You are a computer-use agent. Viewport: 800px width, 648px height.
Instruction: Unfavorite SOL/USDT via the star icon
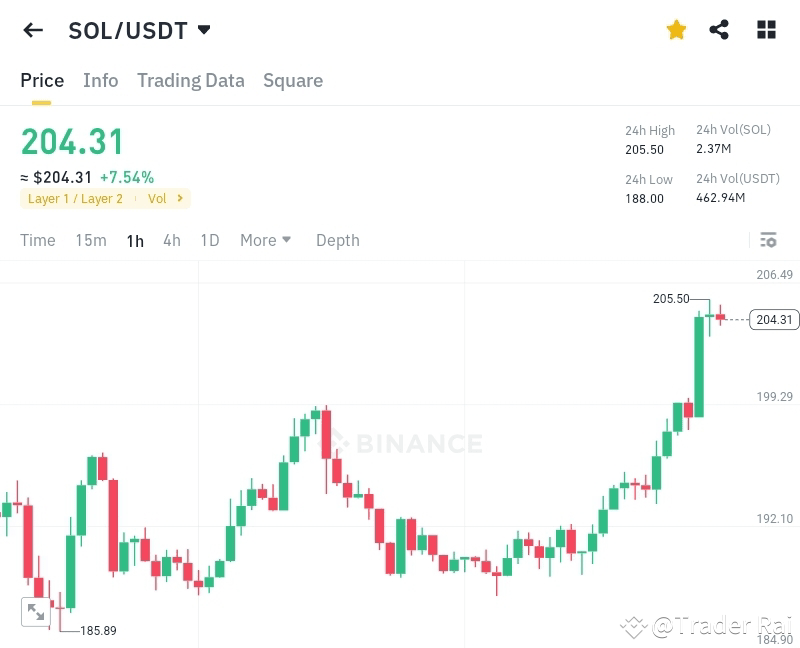(x=676, y=30)
